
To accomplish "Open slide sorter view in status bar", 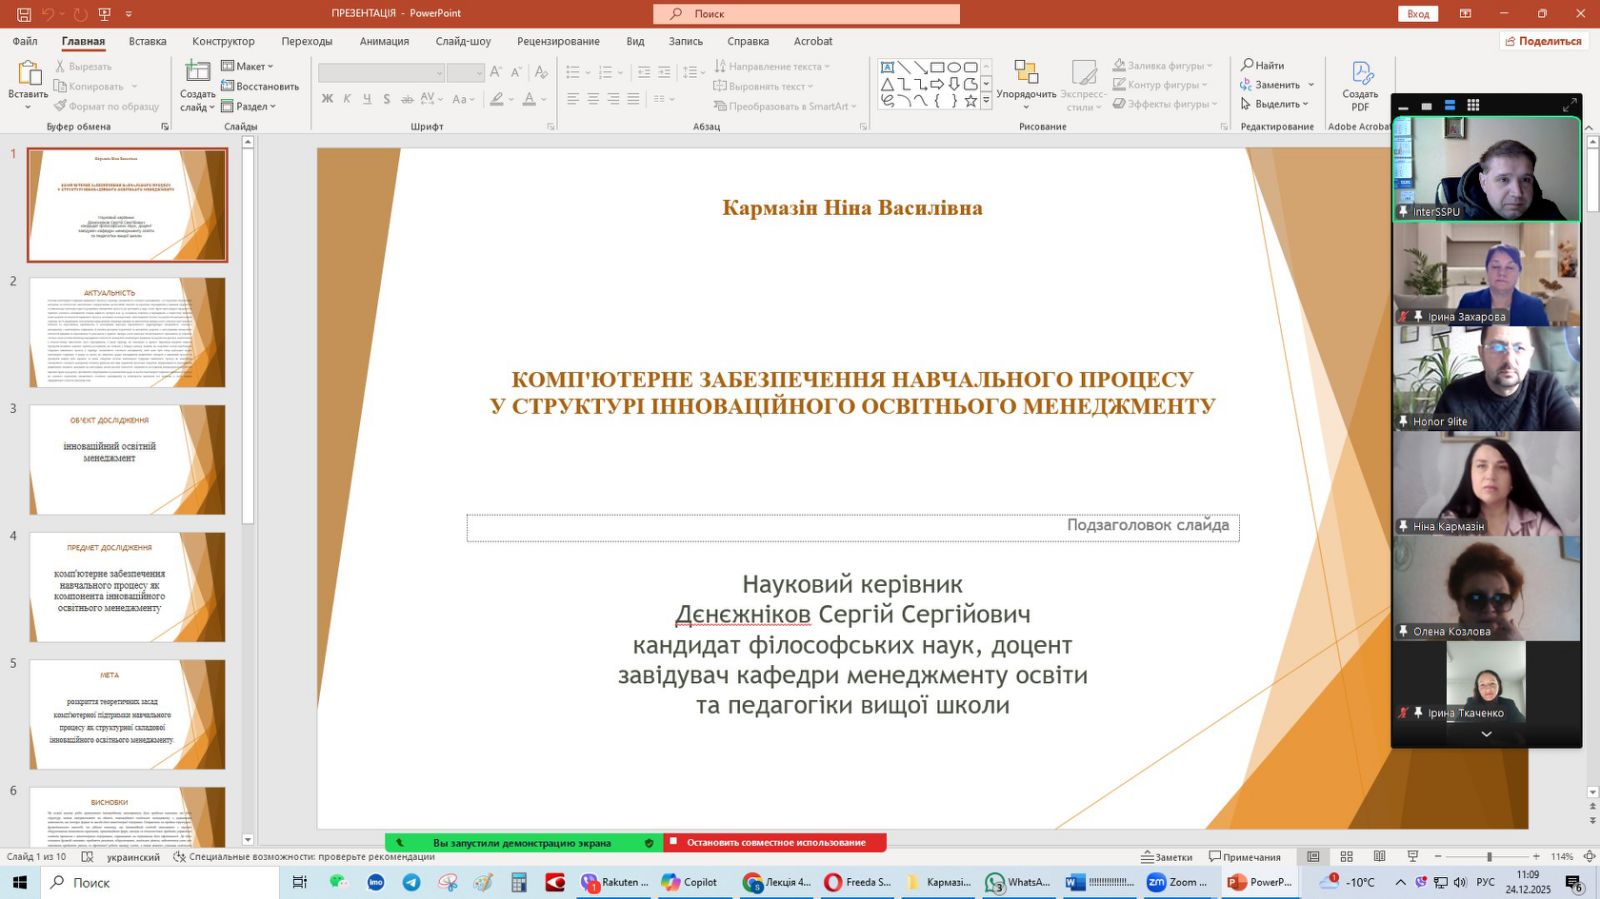I will pyautogui.click(x=1346, y=857).
